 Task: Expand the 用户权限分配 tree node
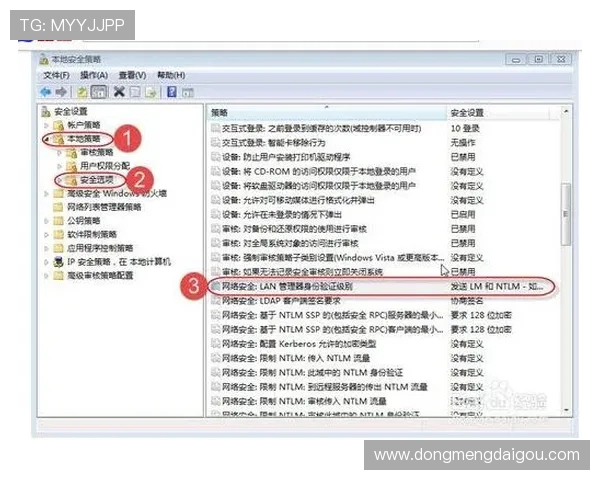(59, 166)
